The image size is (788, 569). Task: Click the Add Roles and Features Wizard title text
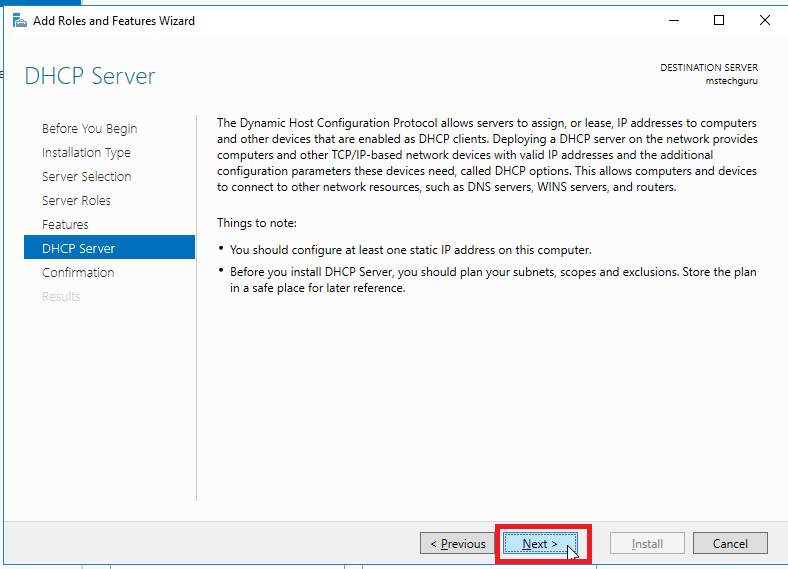point(114,21)
